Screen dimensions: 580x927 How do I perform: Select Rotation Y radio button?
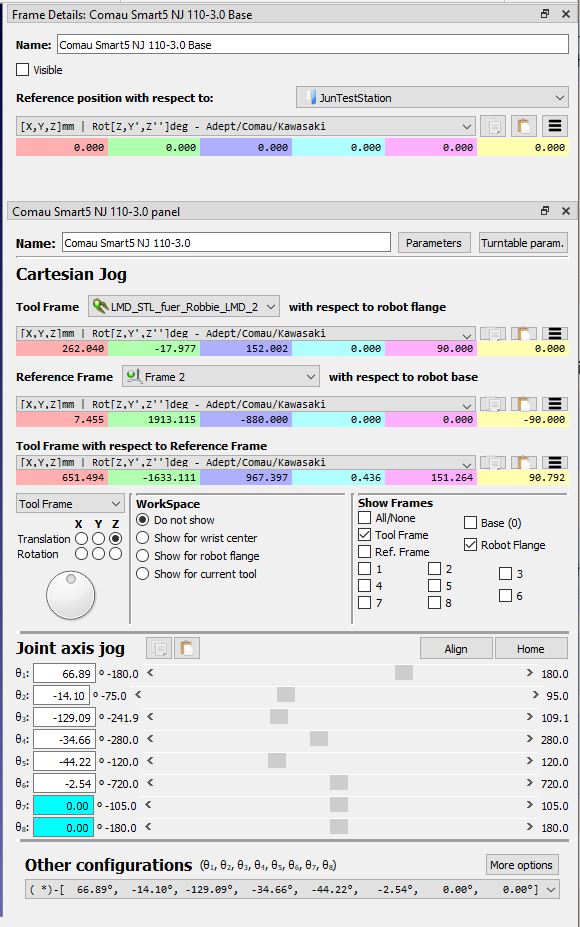coord(98,554)
